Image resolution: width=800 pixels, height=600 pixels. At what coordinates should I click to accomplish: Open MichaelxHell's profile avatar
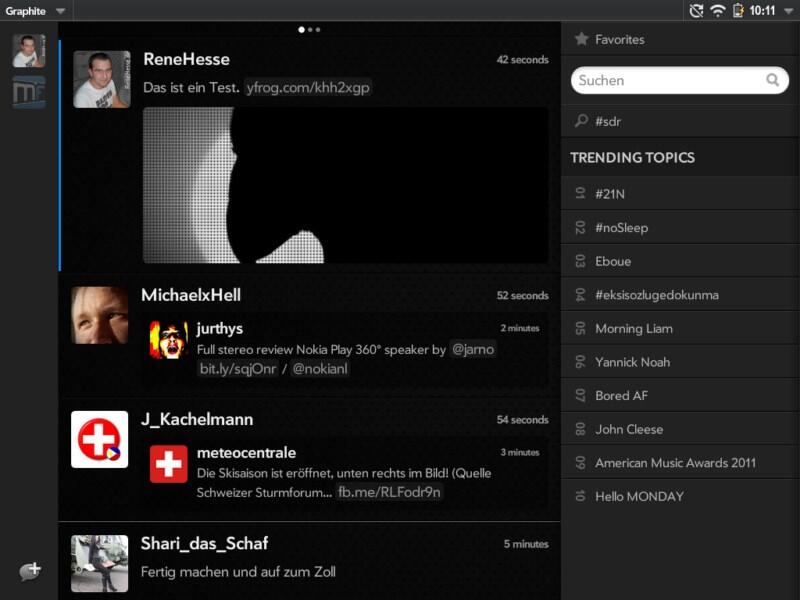pos(99,315)
